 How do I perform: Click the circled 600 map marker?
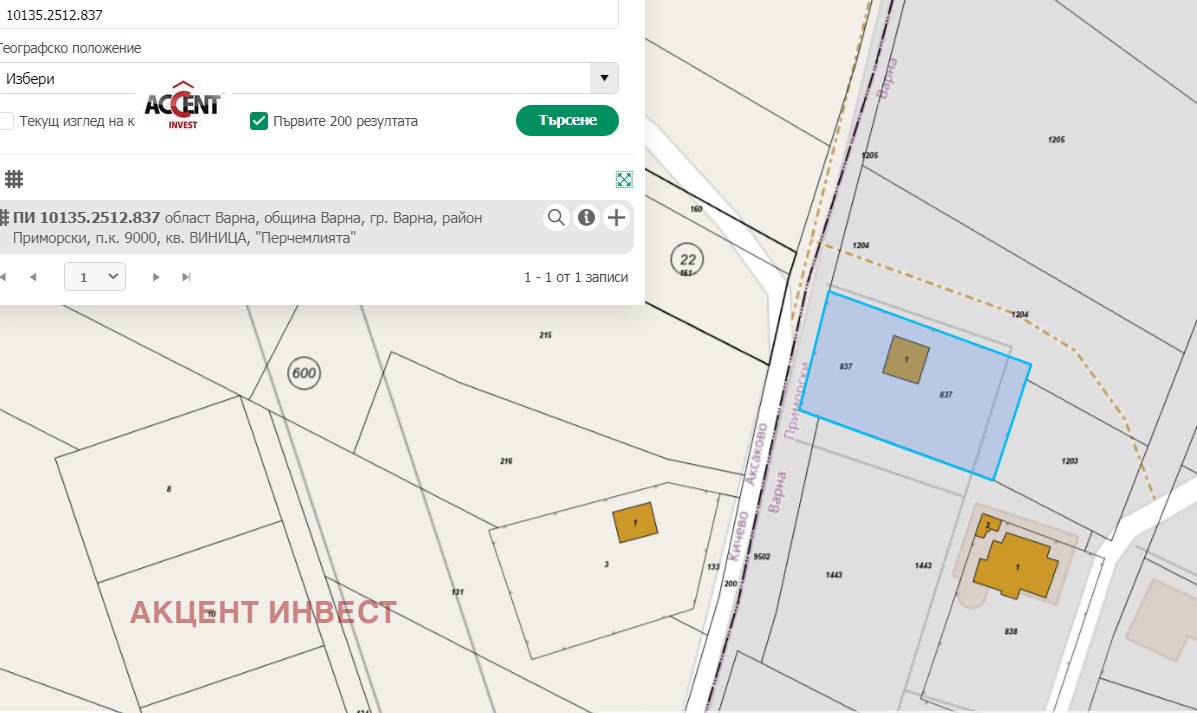pos(304,374)
